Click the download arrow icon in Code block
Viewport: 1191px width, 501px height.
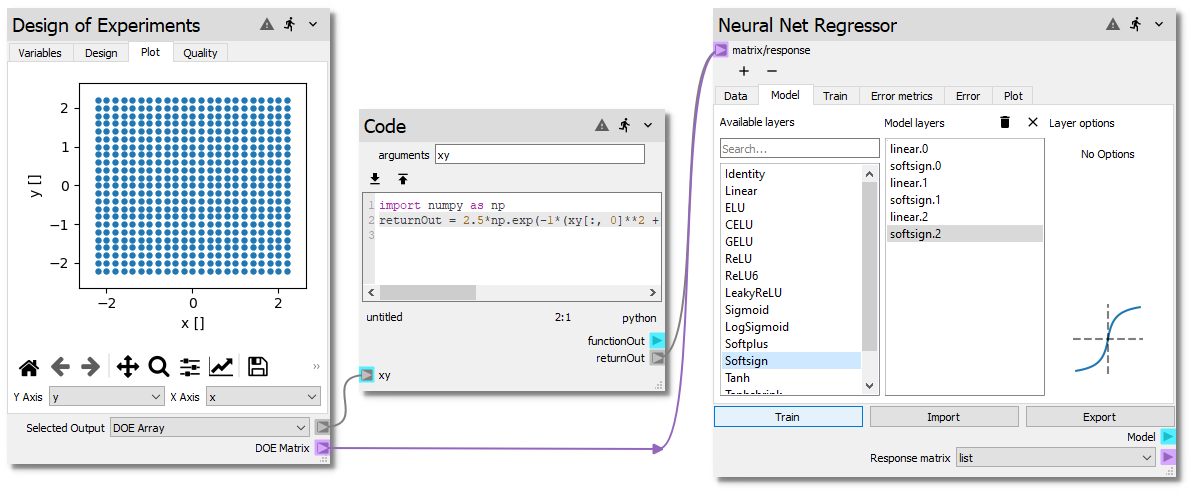[375, 179]
